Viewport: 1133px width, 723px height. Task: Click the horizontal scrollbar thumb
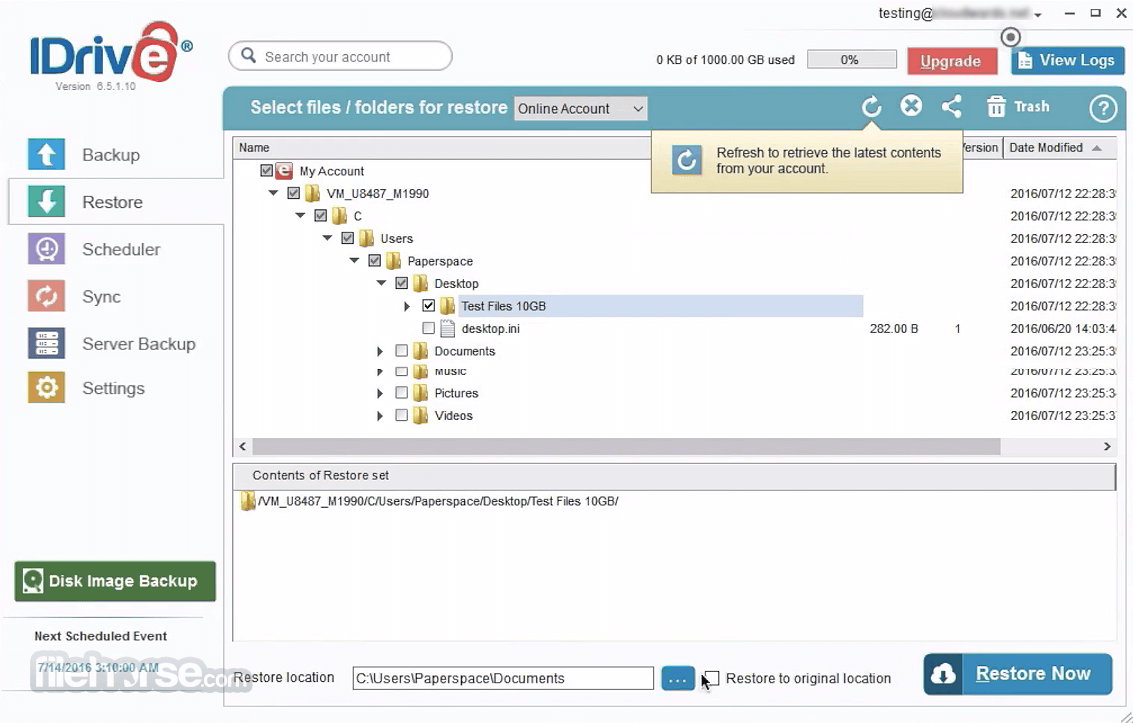tap(626, 447)
